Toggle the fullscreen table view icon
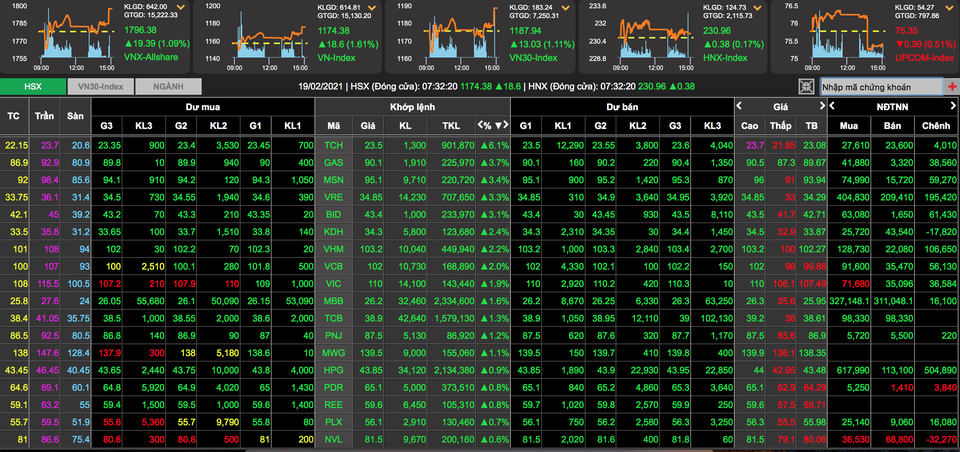Viewport: 960px width, 452px height. point(808,86)
